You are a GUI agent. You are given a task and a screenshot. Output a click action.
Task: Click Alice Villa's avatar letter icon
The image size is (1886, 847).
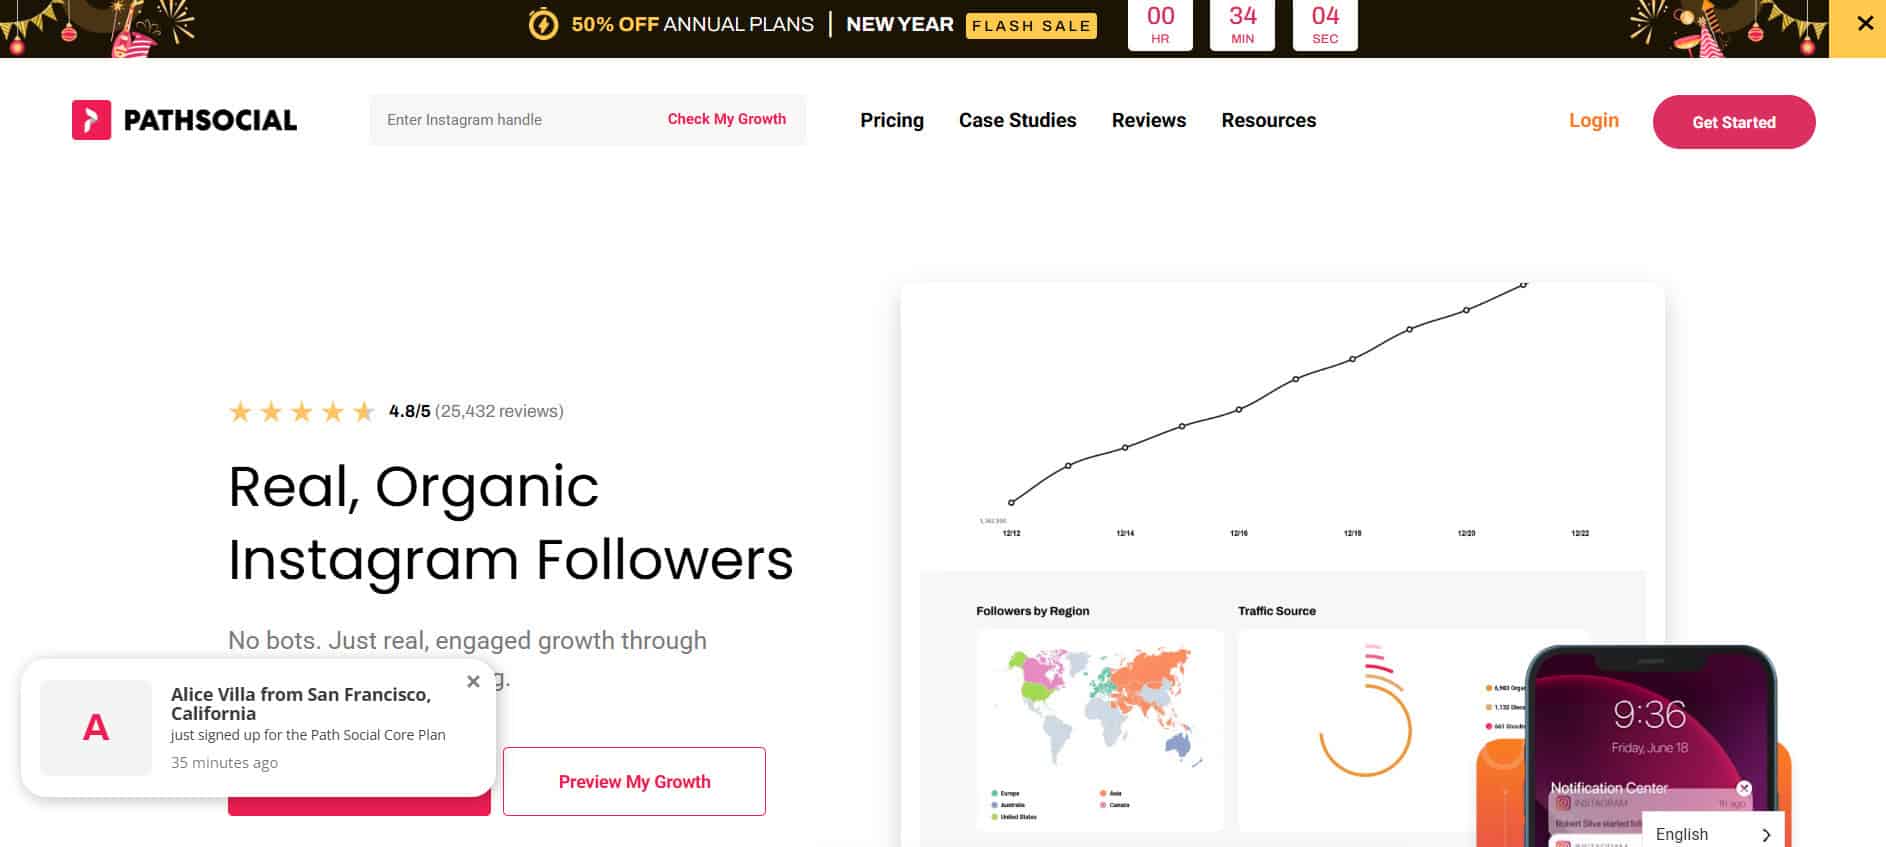tap(96, 727)
